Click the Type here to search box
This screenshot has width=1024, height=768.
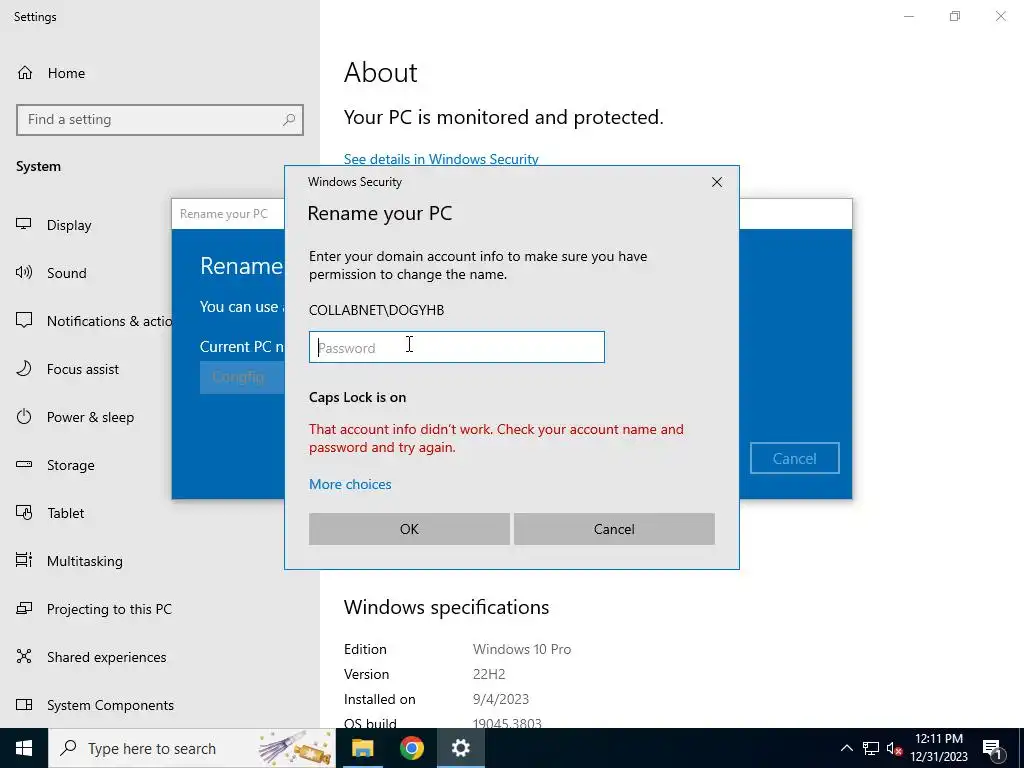(x=192, y=748)
